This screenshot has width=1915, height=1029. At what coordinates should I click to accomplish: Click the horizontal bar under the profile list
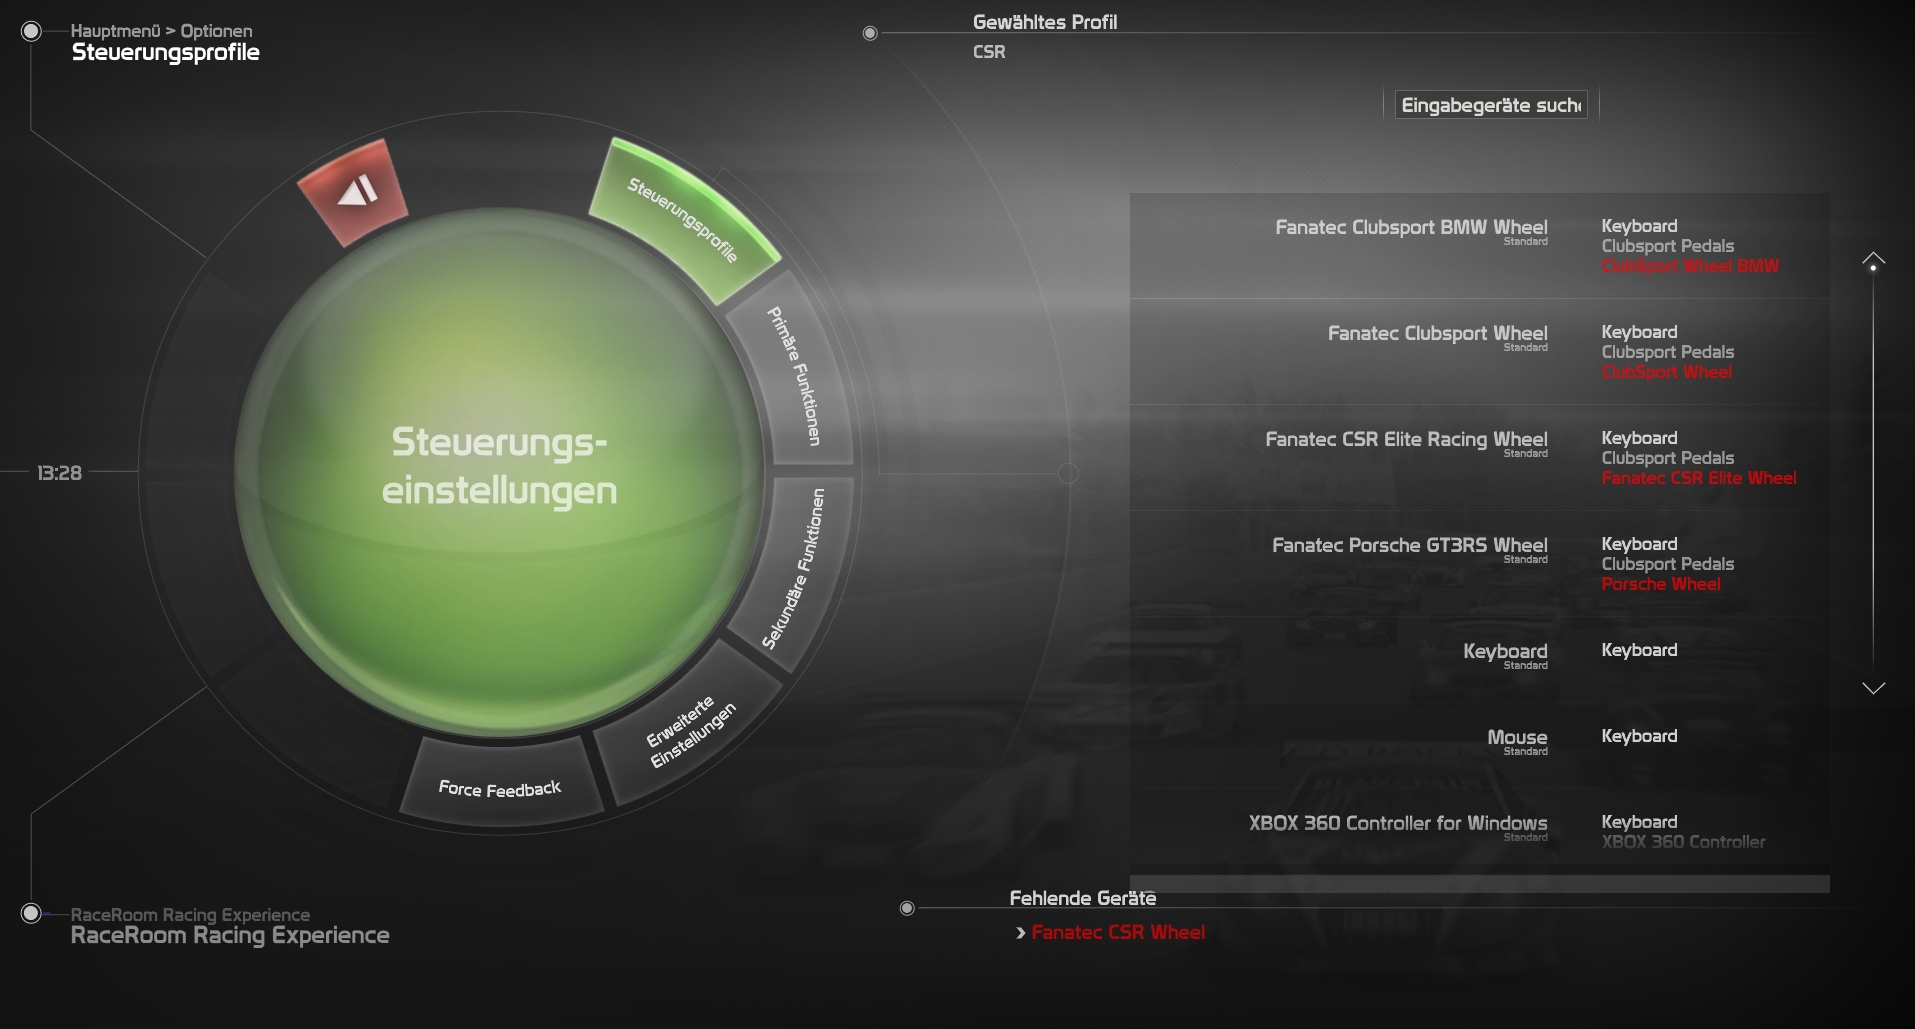pyautogui.click(x=1480, y=884)
